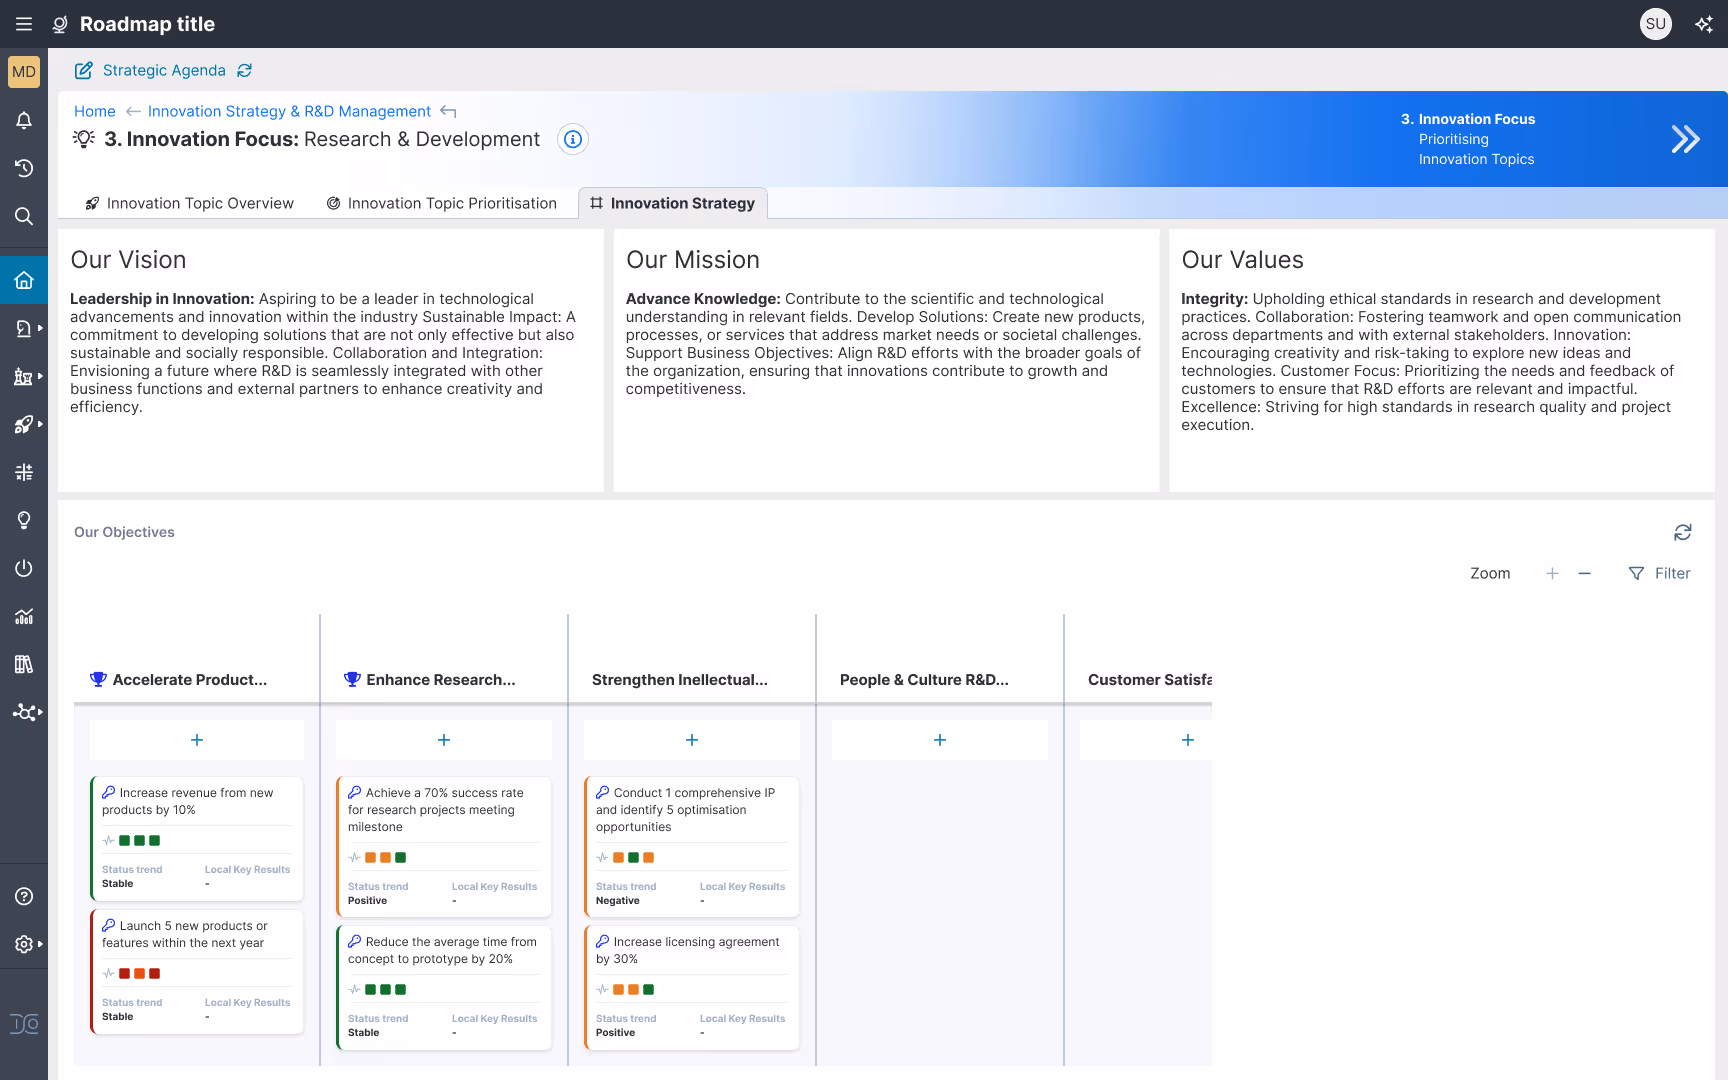Image resolution: width=1728 pixels, height=1080 pixels.
Task: Open 'Increase revenue from new products' card
Action: click(x=197, y=838)
